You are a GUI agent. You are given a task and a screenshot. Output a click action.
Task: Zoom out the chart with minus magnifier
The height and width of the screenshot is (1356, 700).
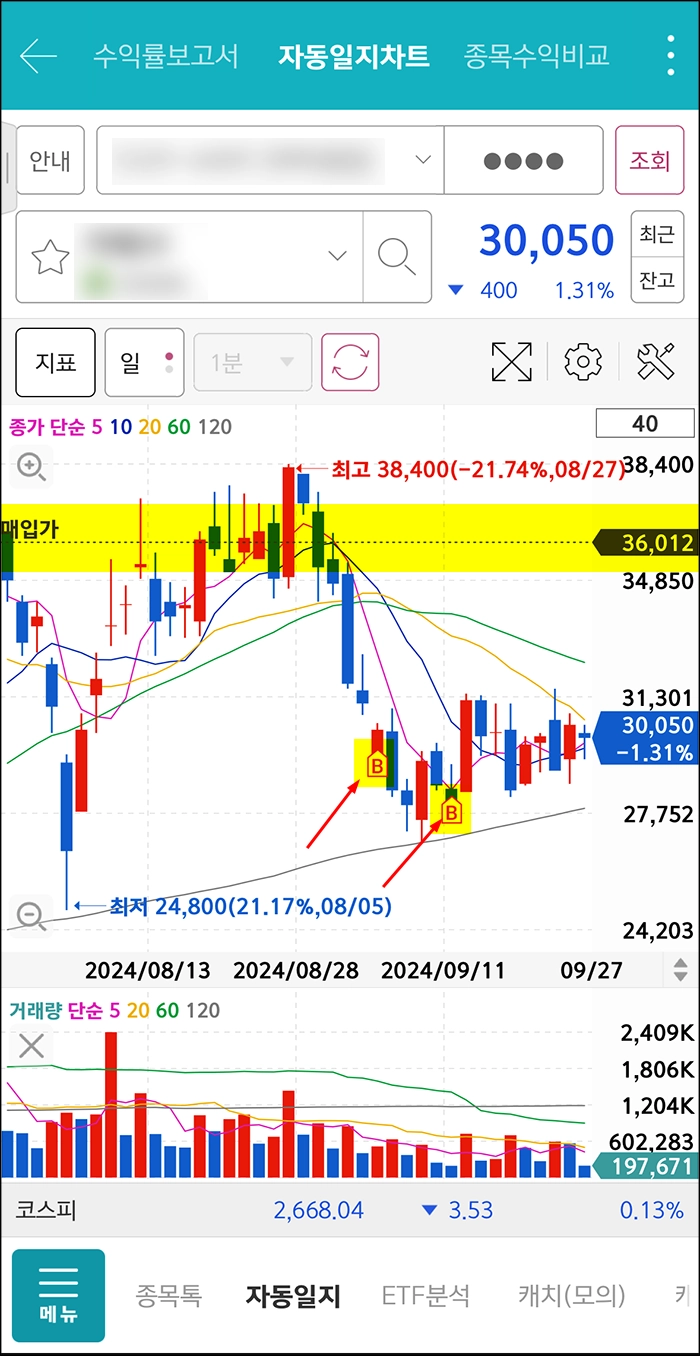tap(32, 914)
